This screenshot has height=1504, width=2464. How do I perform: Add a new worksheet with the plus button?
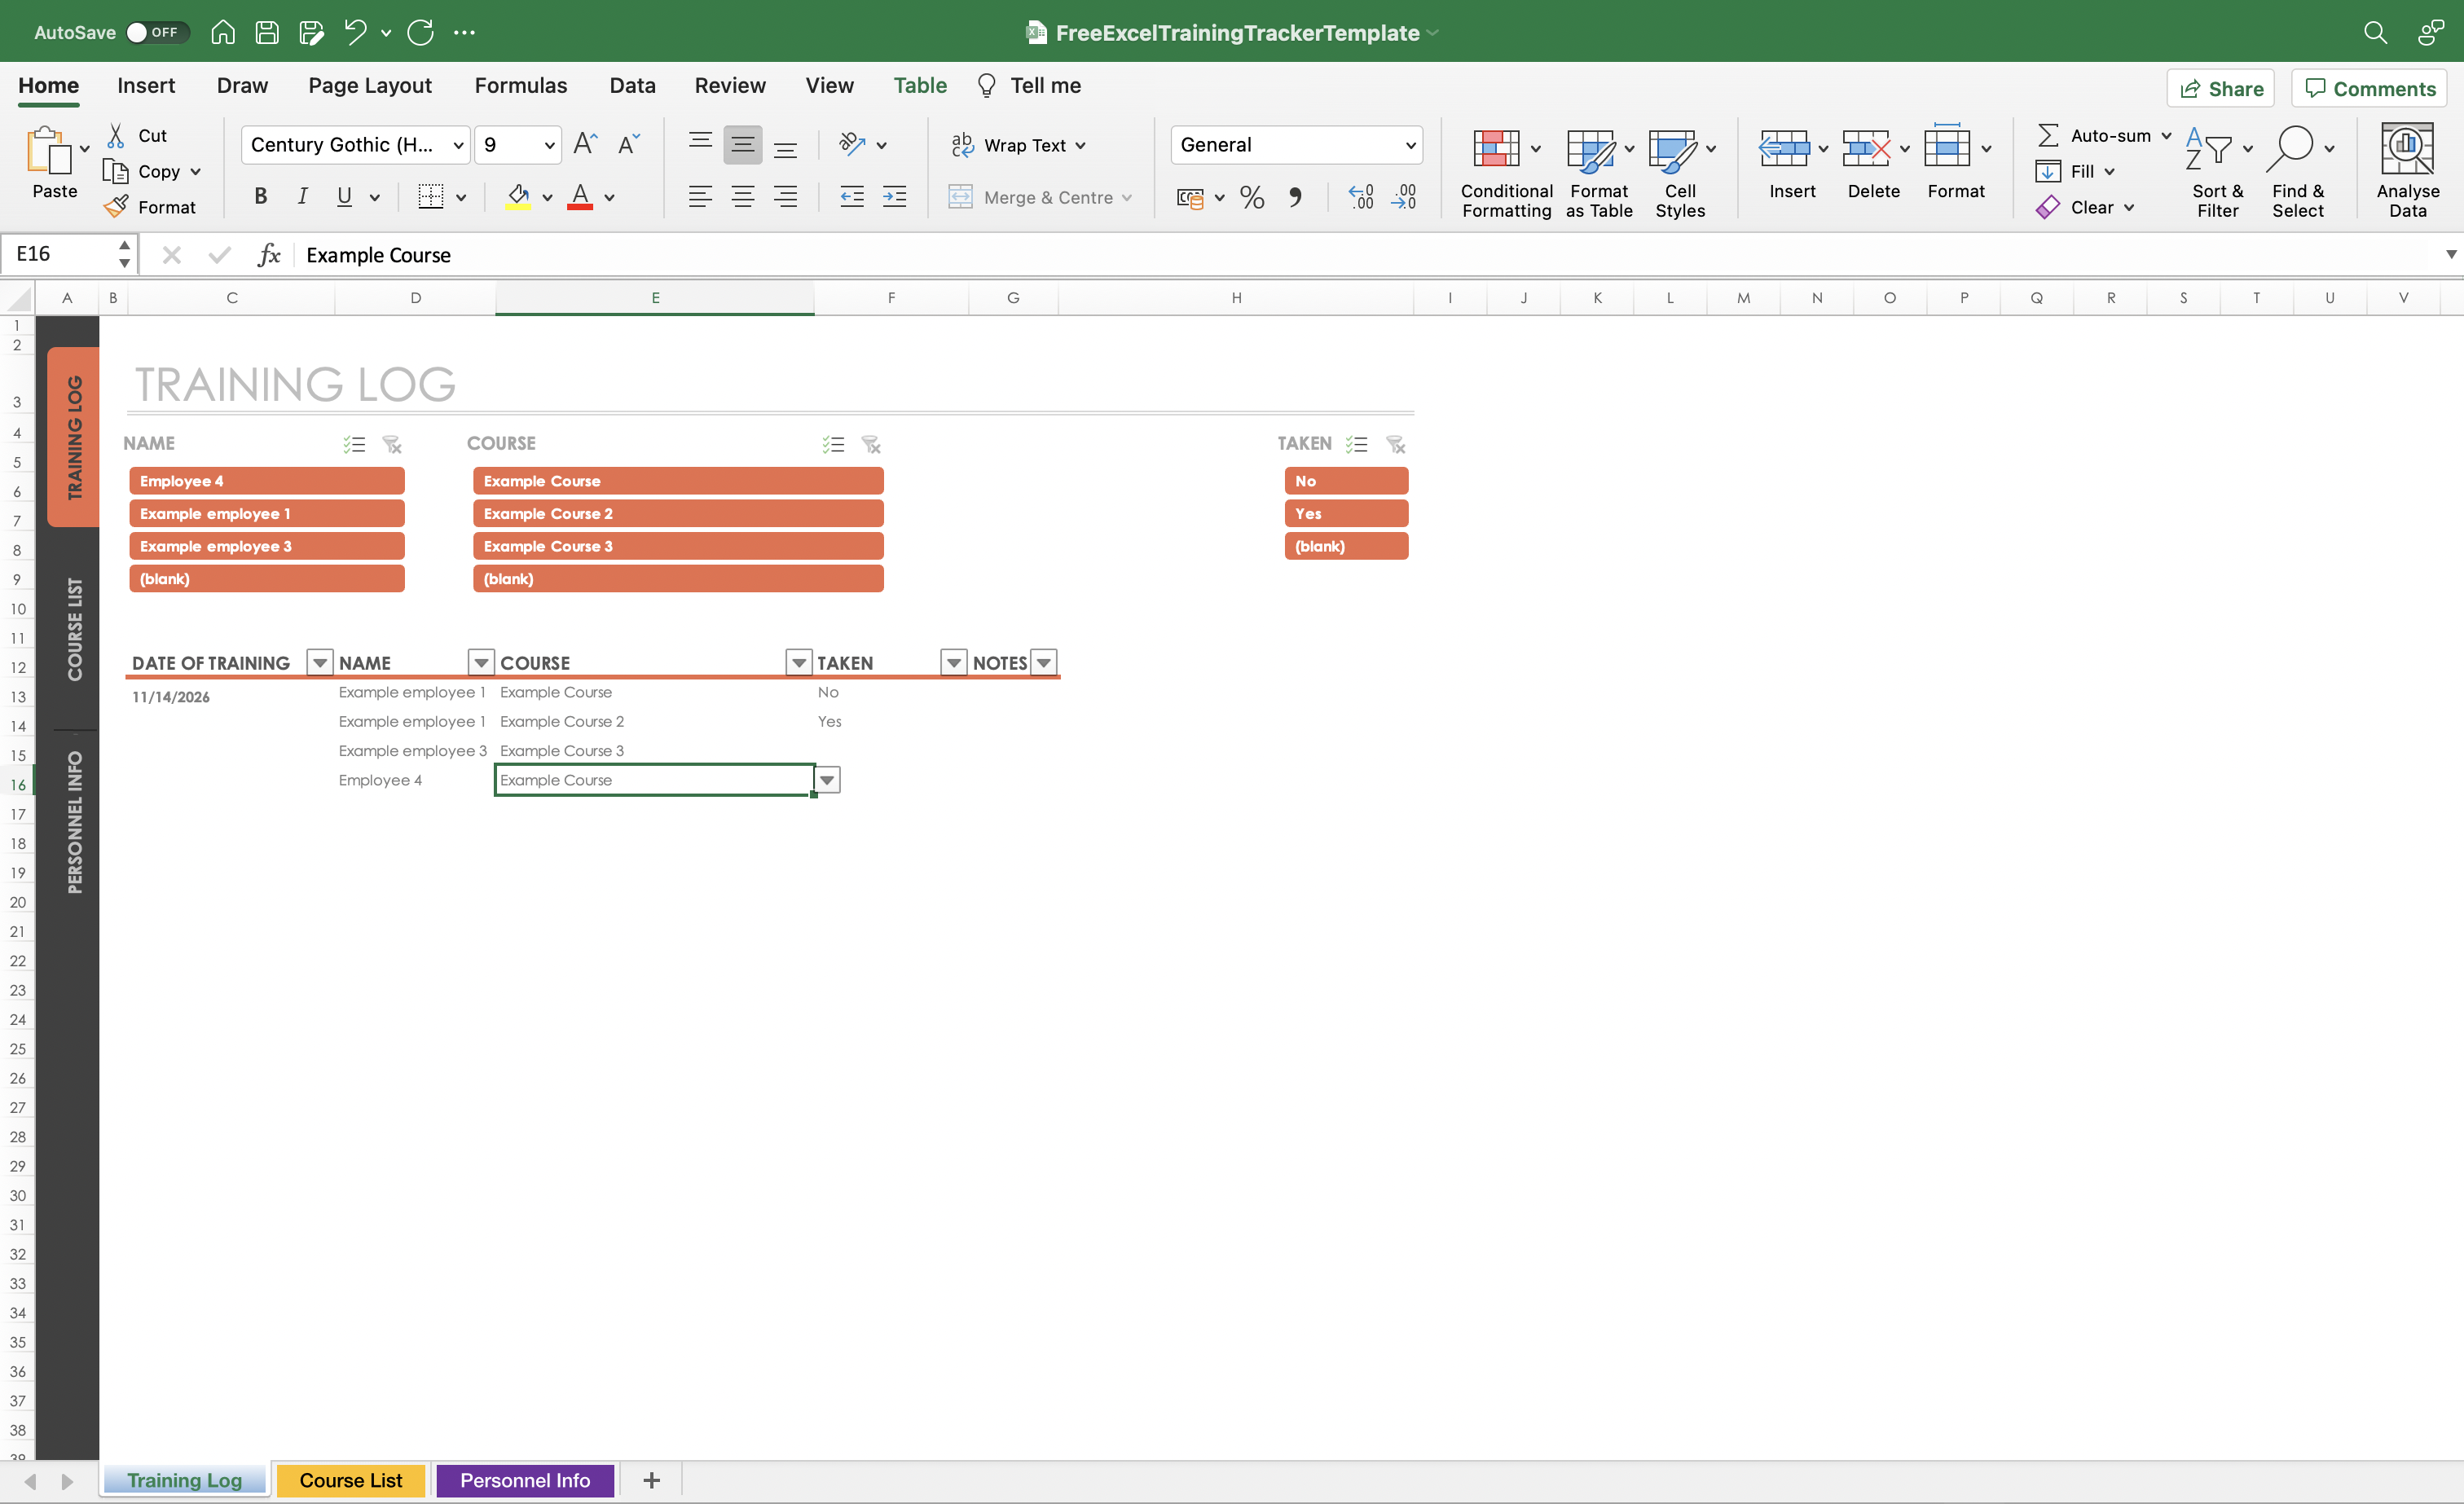coord(651,1480)
